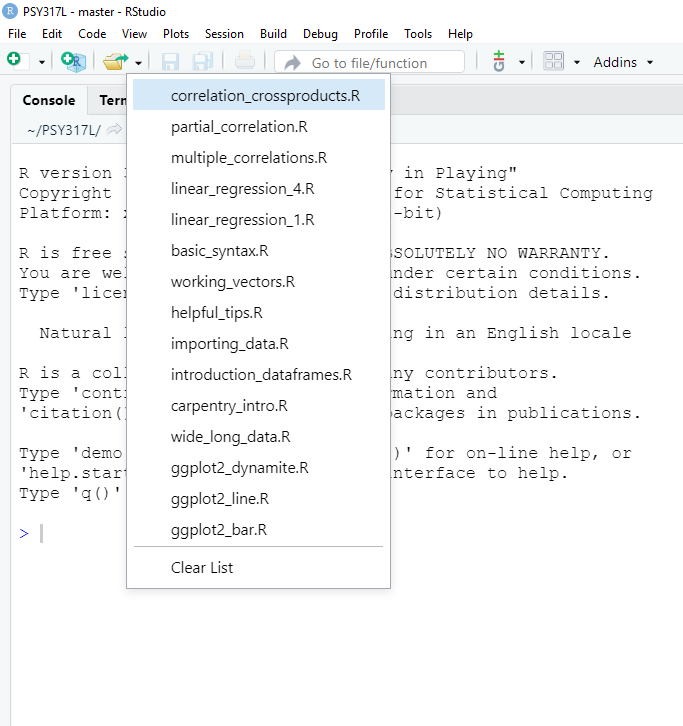This screenshot has height=726, width=683.
Task: Click the Save document icon
Action: pyautogui.click(x=170, y=62)
